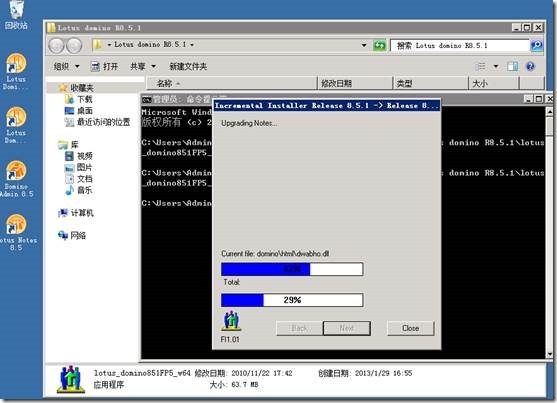This screenshot has width=557, height=403.
Task: Click the green refresh icon beside address bar
Action: [x=379, y=45]
